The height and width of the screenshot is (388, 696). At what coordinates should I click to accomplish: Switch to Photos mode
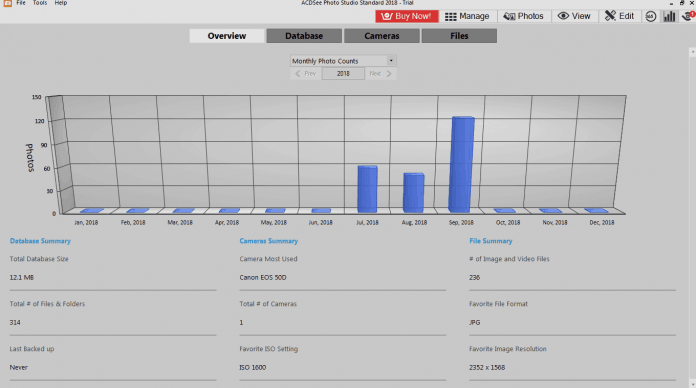tap(524, 16)
